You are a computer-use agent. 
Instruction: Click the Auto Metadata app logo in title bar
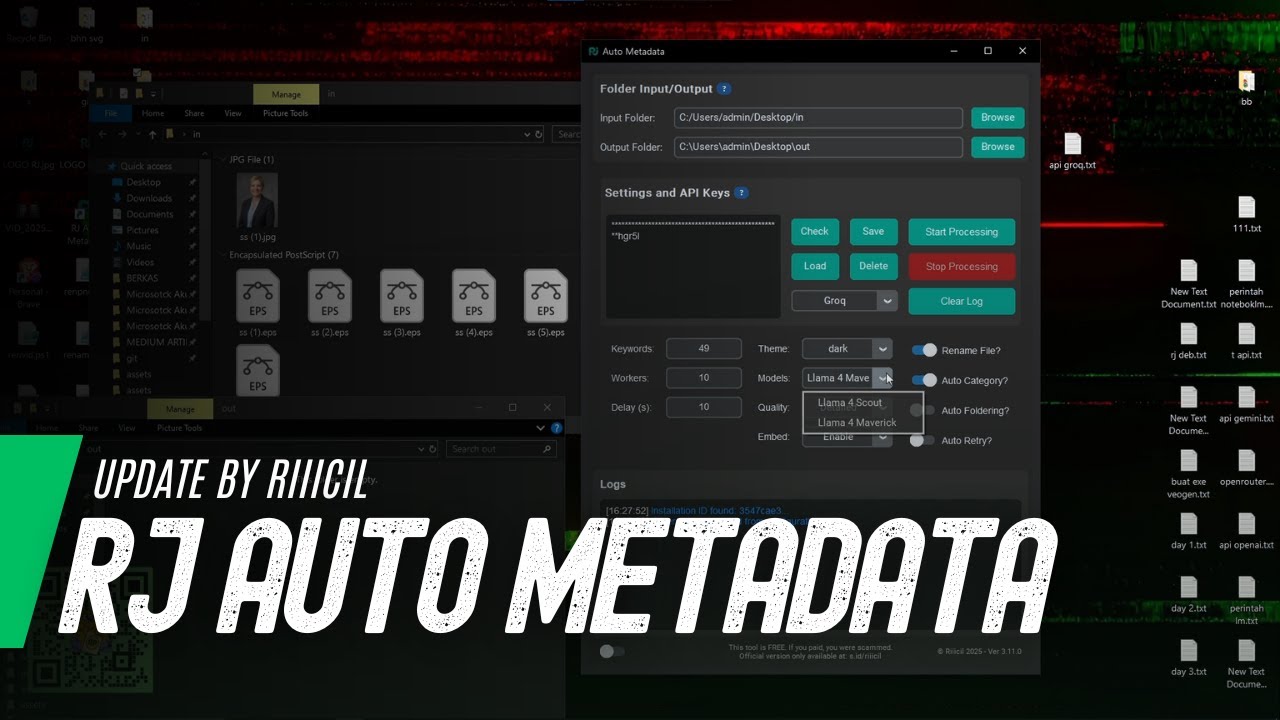(593, 51)
